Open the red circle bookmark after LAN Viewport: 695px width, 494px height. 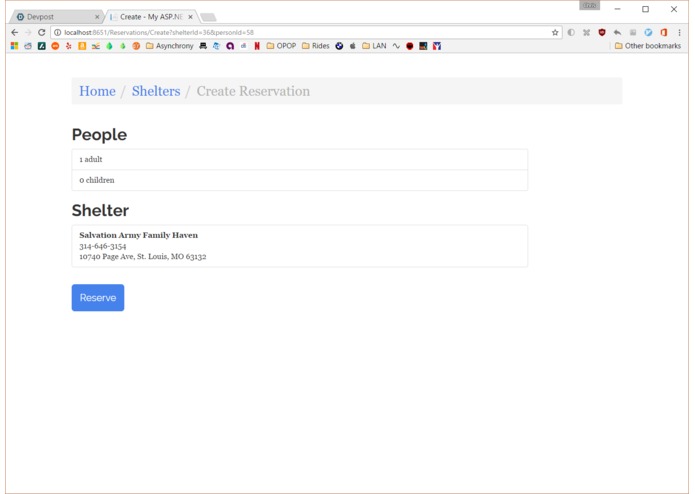(x=410, y=46)
